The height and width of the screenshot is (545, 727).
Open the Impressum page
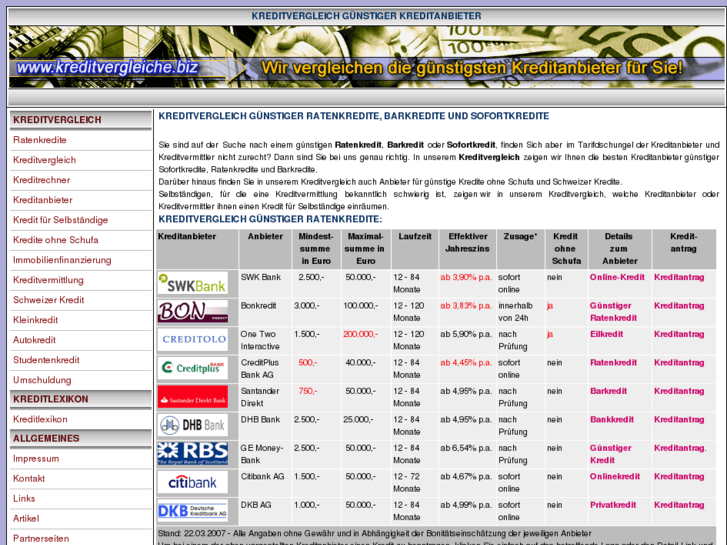[36, 459]
